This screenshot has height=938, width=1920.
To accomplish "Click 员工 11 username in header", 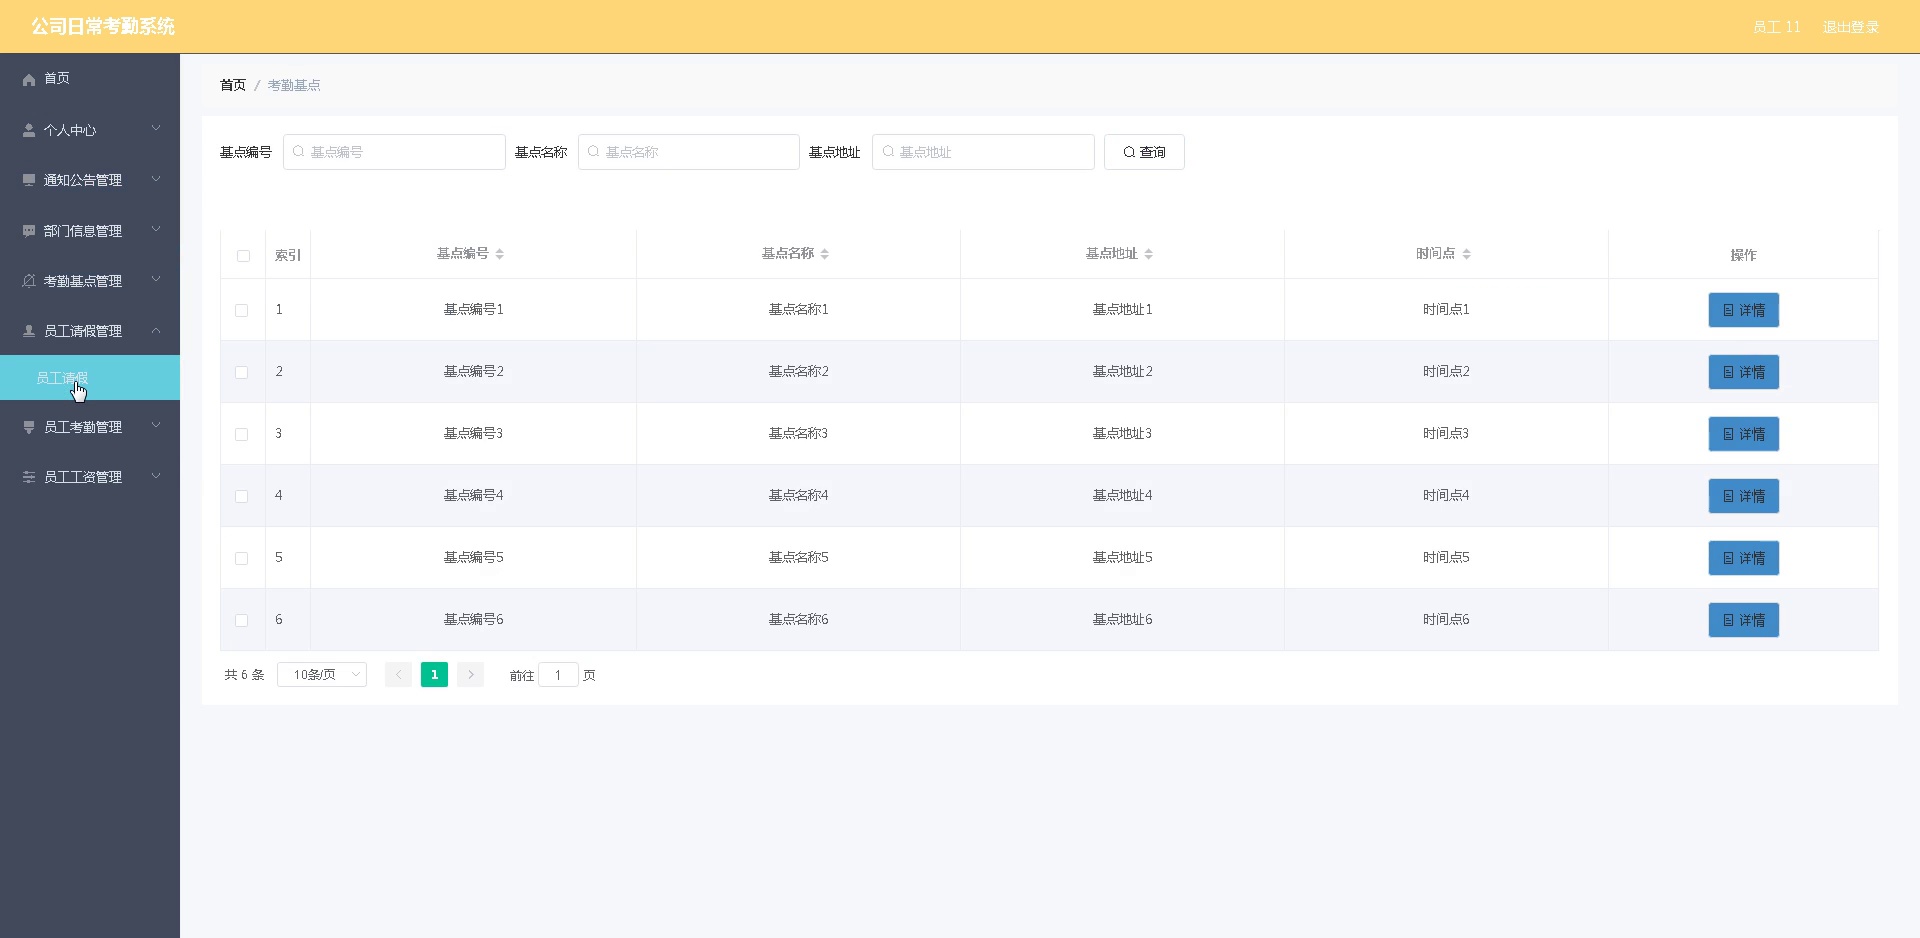I will (1776, 27).
